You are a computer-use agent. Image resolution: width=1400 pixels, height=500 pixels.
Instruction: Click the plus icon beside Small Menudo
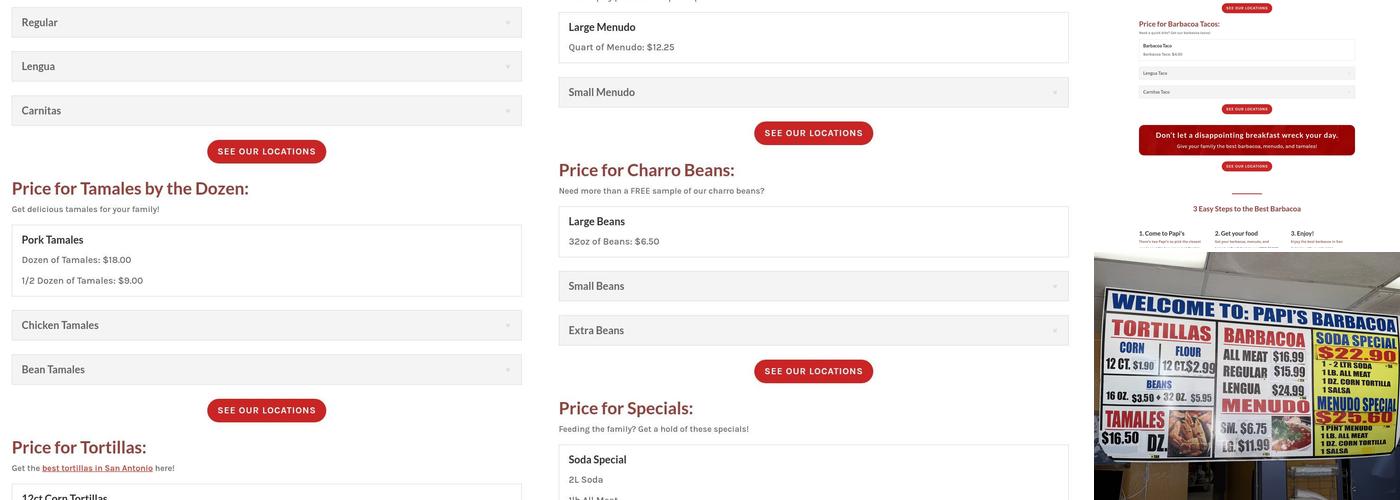[x=1054, y=93]
